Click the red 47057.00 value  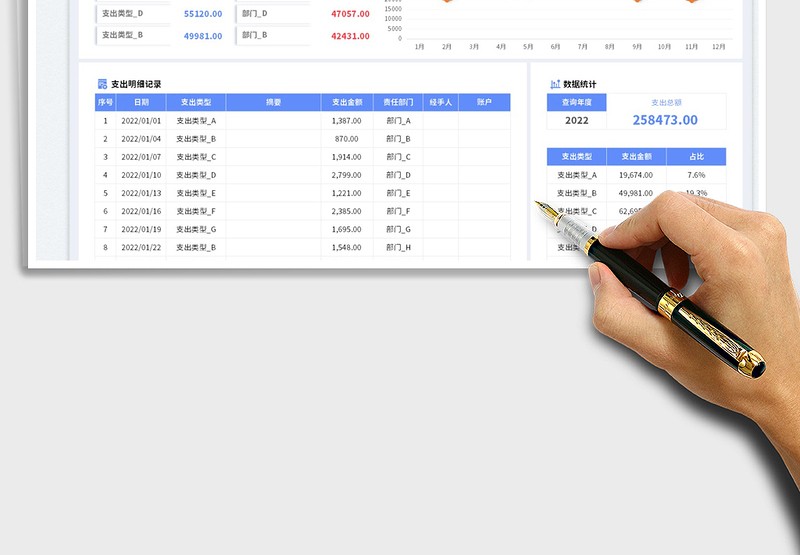351,14
